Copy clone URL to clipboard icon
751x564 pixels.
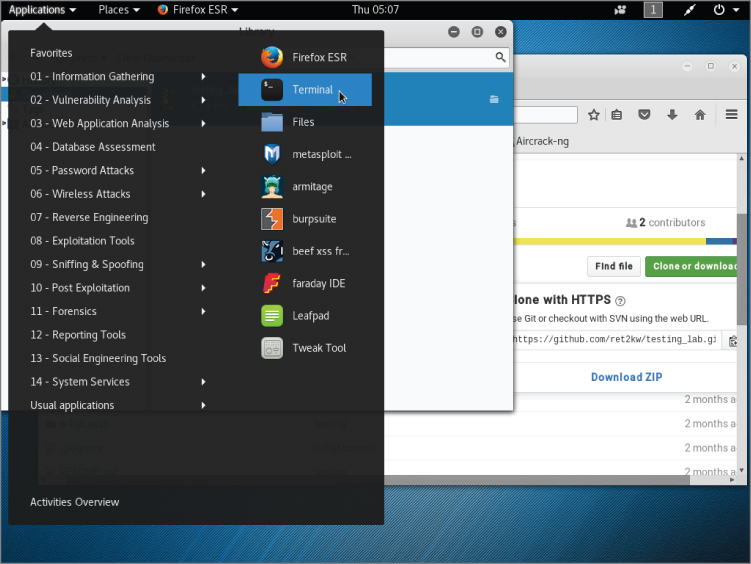pyautogui.click(x=733, y=341)
